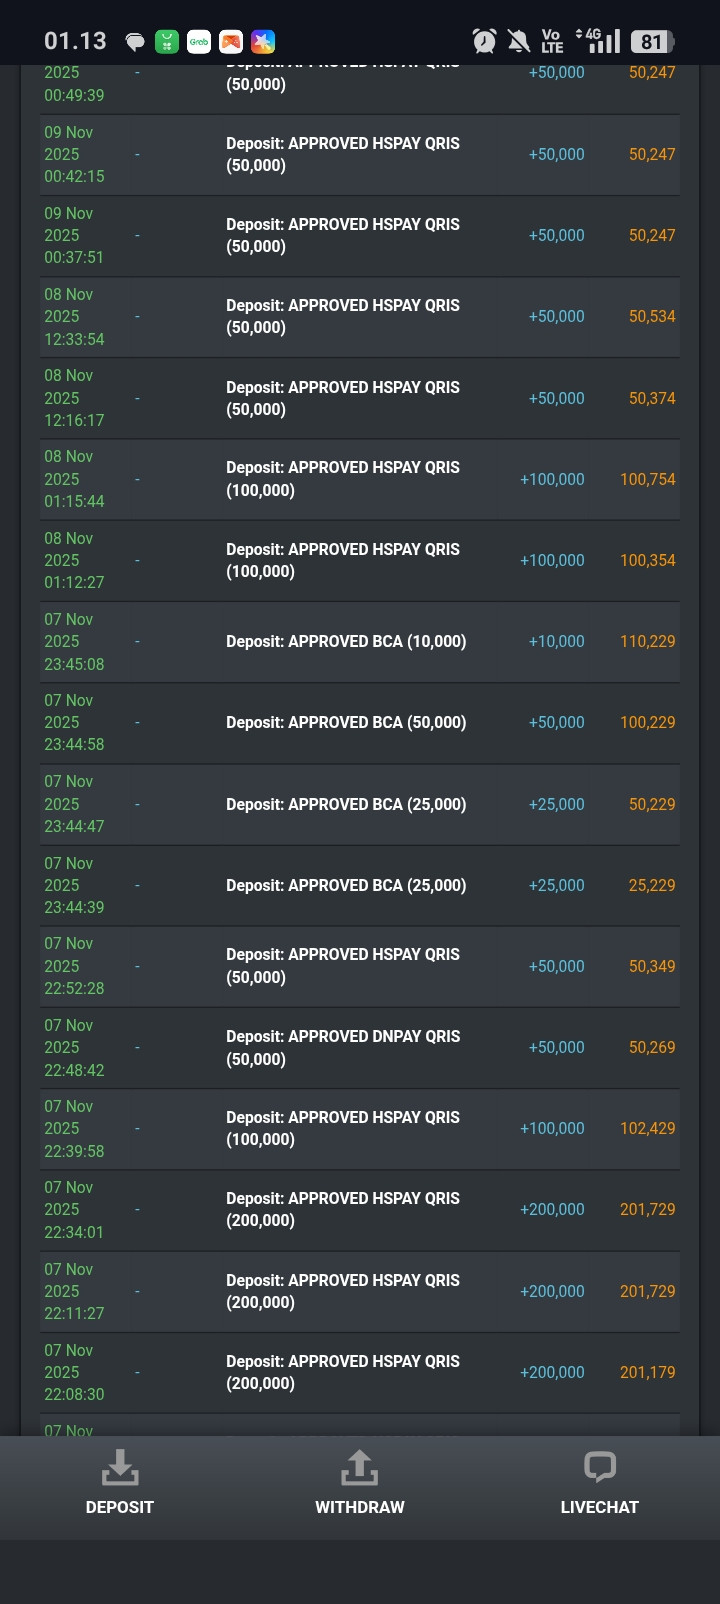Tap the 110,229 balance value
720x1604 pixels.
coord(647,641)
